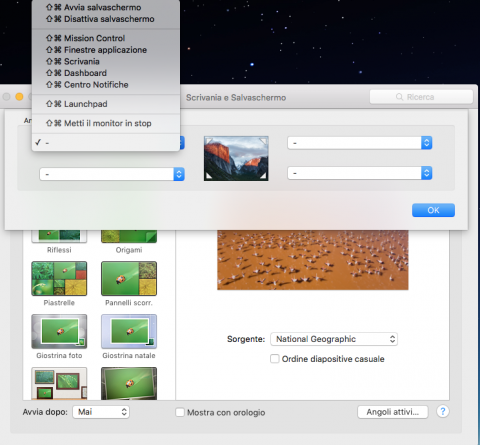The image size is (480, 445).
Task: Select the checked dash option
Action: point(106,143)
